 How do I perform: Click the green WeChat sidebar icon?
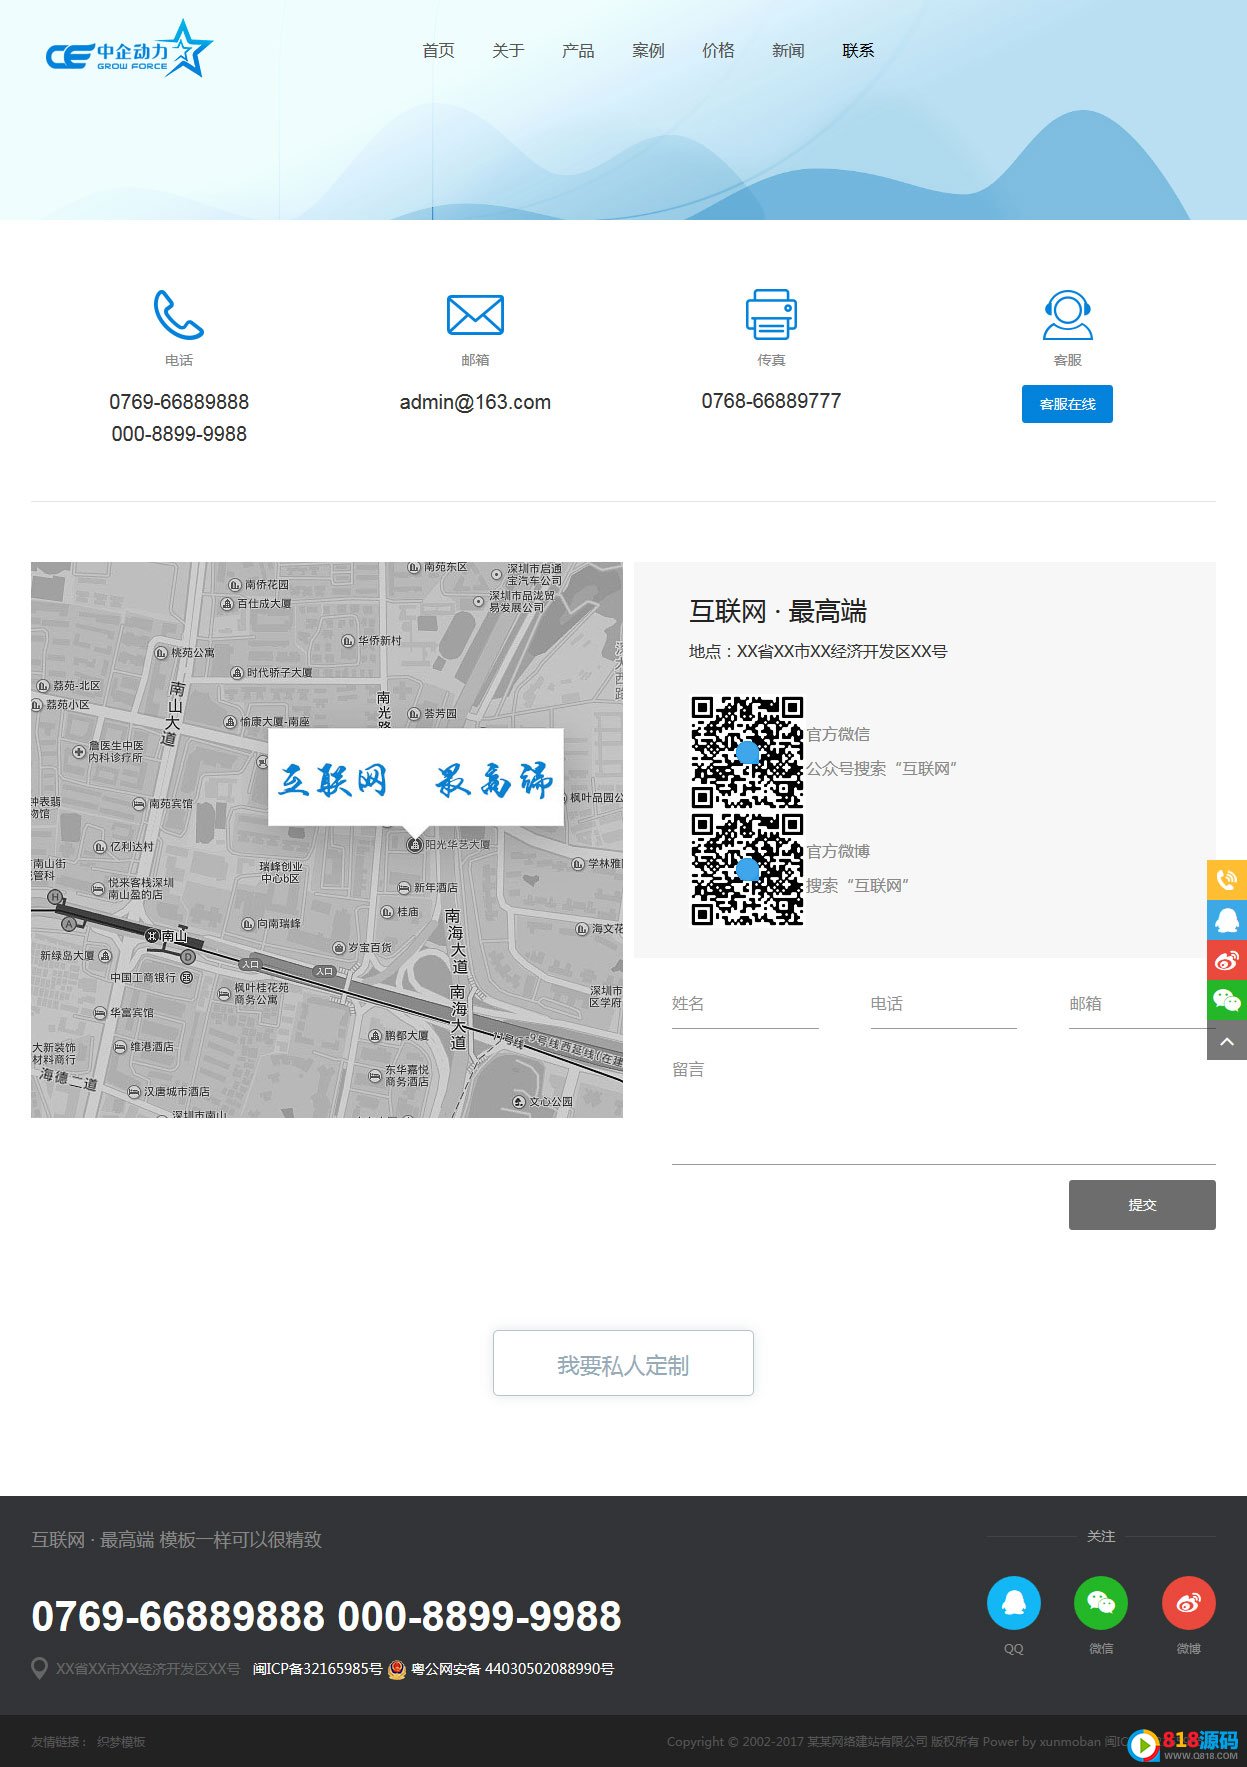[1227, 1000]
